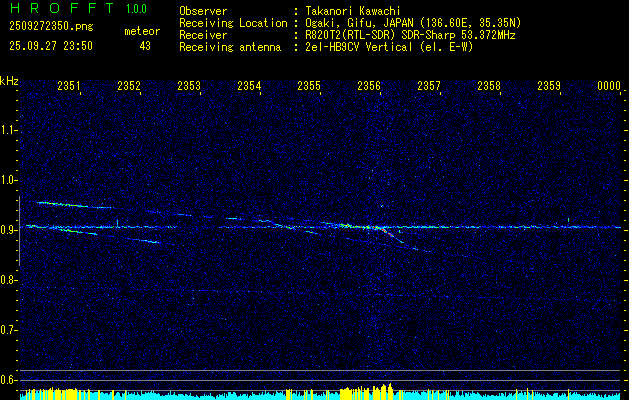This screenshot has width=629, height=400.
Task: Click the 0.6 kHz frequency label
Action: [x=8, y=380]
